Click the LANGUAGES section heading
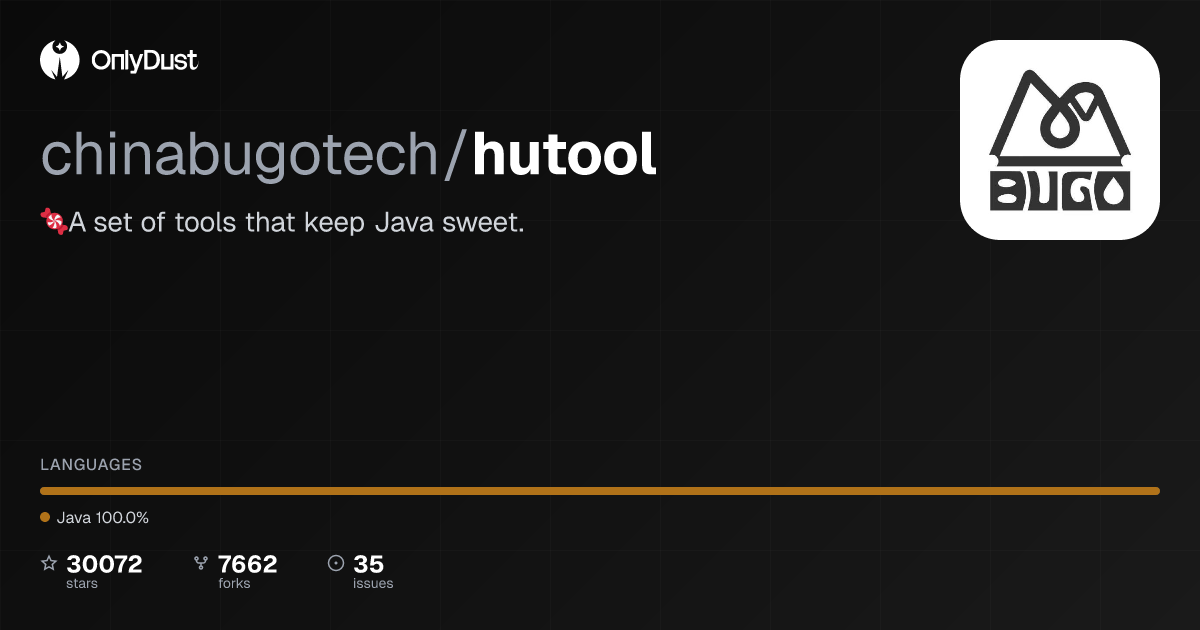This screenshot has width=1200, height=630. 91,465
